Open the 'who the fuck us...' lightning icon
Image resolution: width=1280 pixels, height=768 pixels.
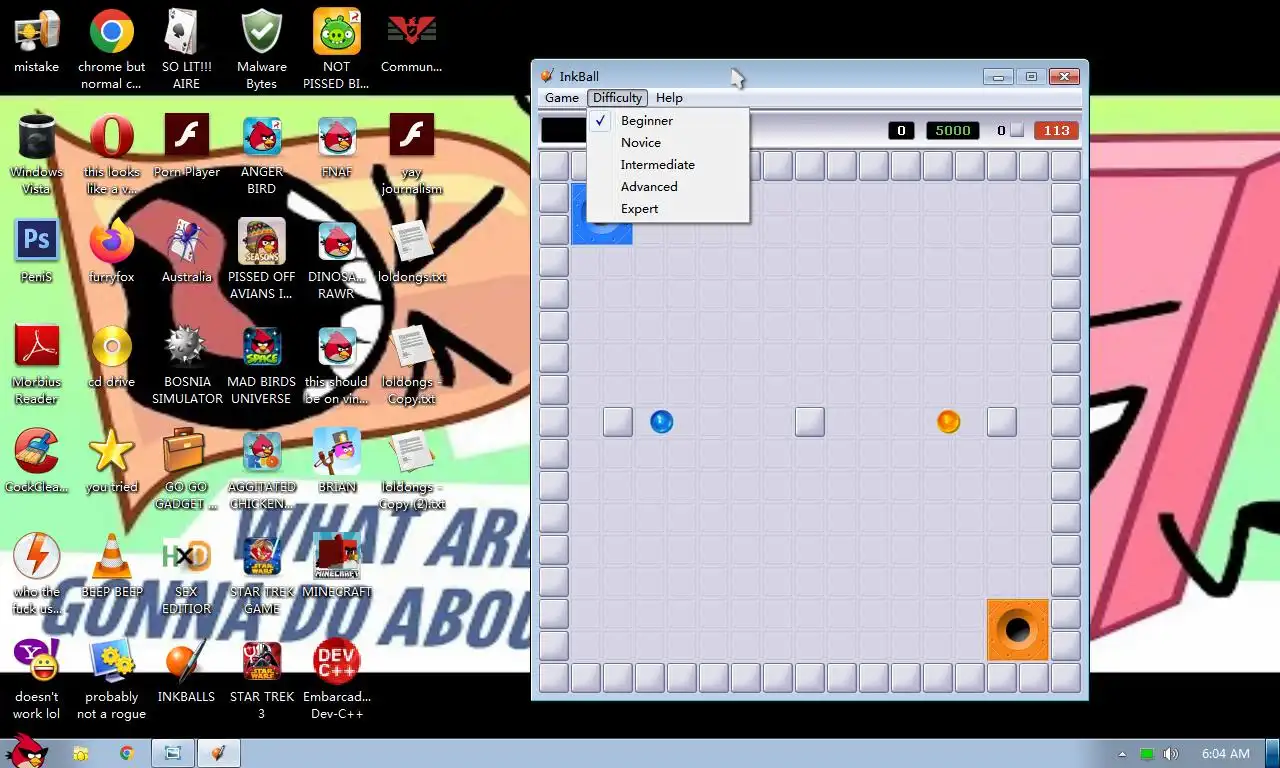[x=37, y=573]
